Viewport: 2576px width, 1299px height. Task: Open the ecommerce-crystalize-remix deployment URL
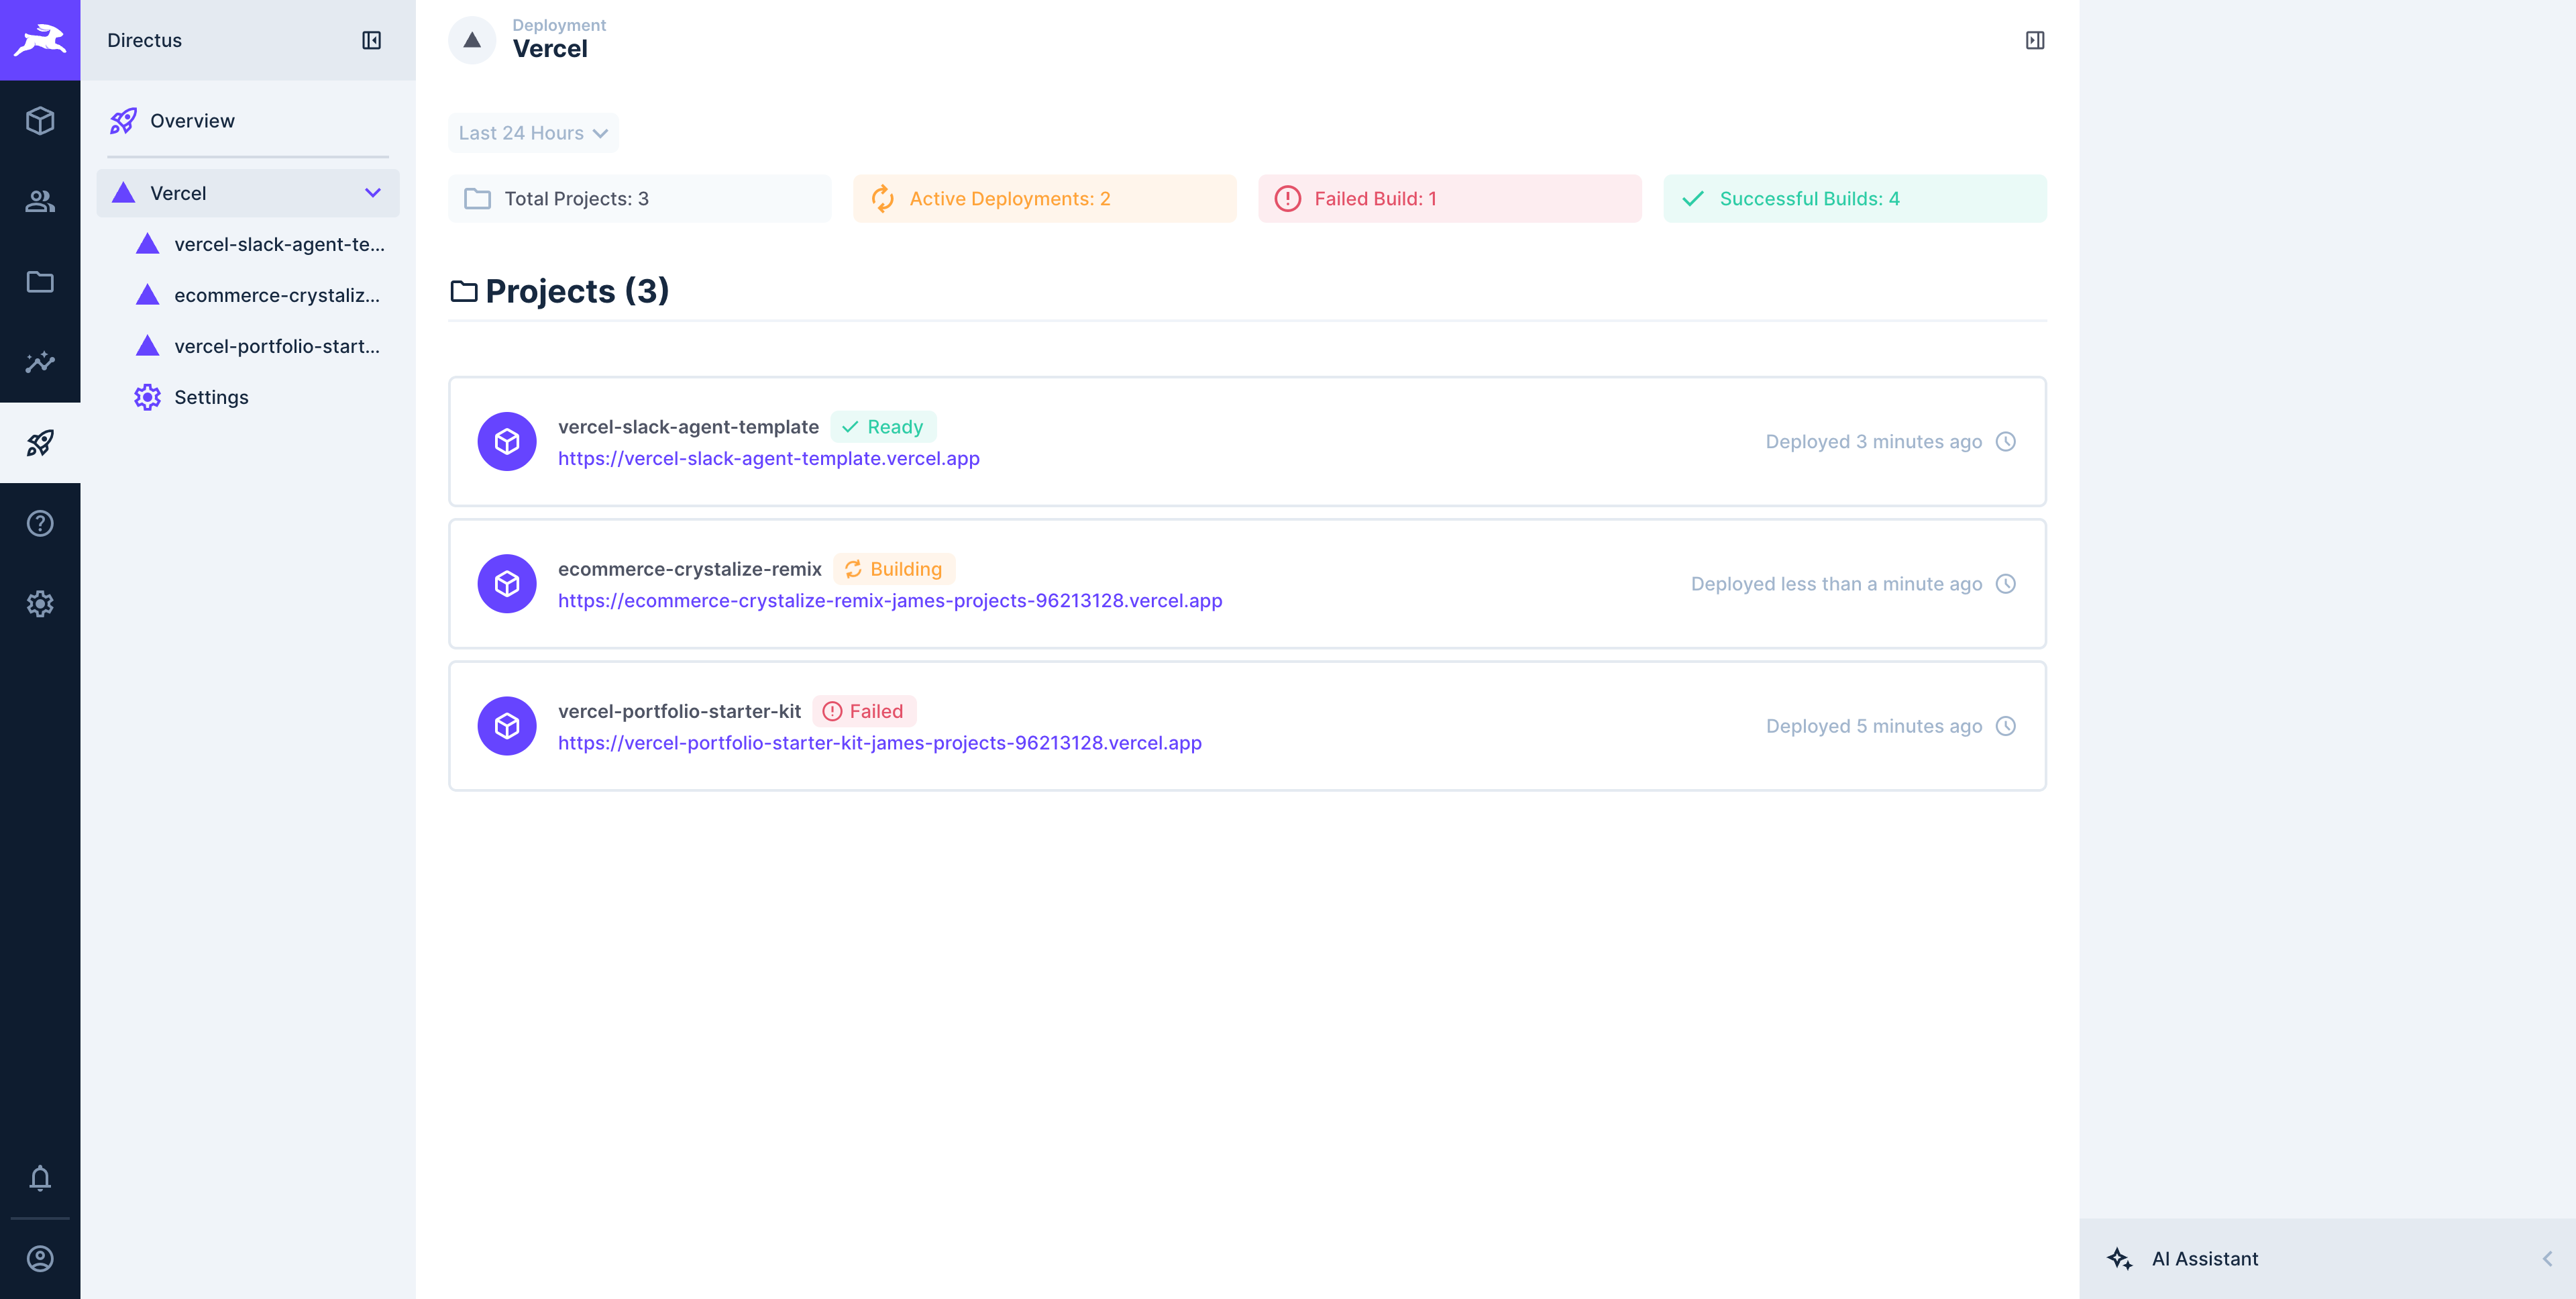click(889, 600)
